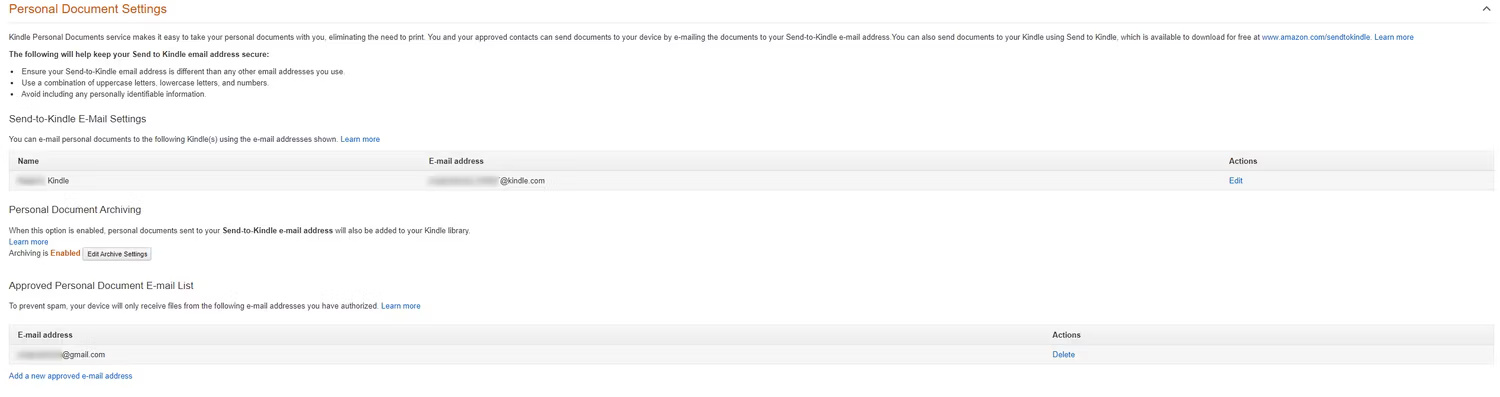1500x397 pixels.
Task: Edit the Kindle's Send-to-Kindle e-mail address
Action: pyautogui.click(x=1236, y=181)
